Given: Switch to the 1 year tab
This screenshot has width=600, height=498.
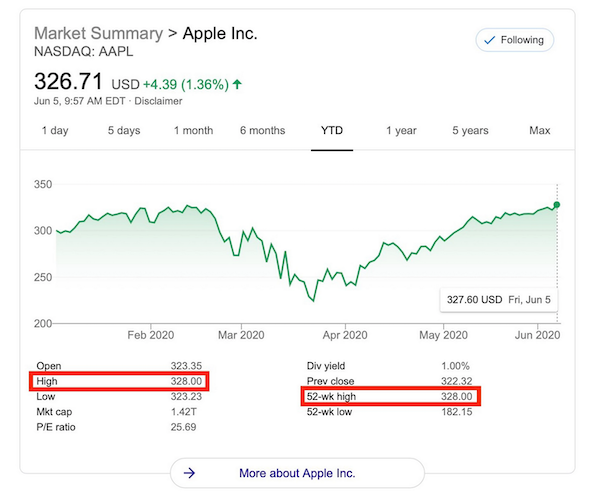Looking at the screenshot, I should [401, 131].
